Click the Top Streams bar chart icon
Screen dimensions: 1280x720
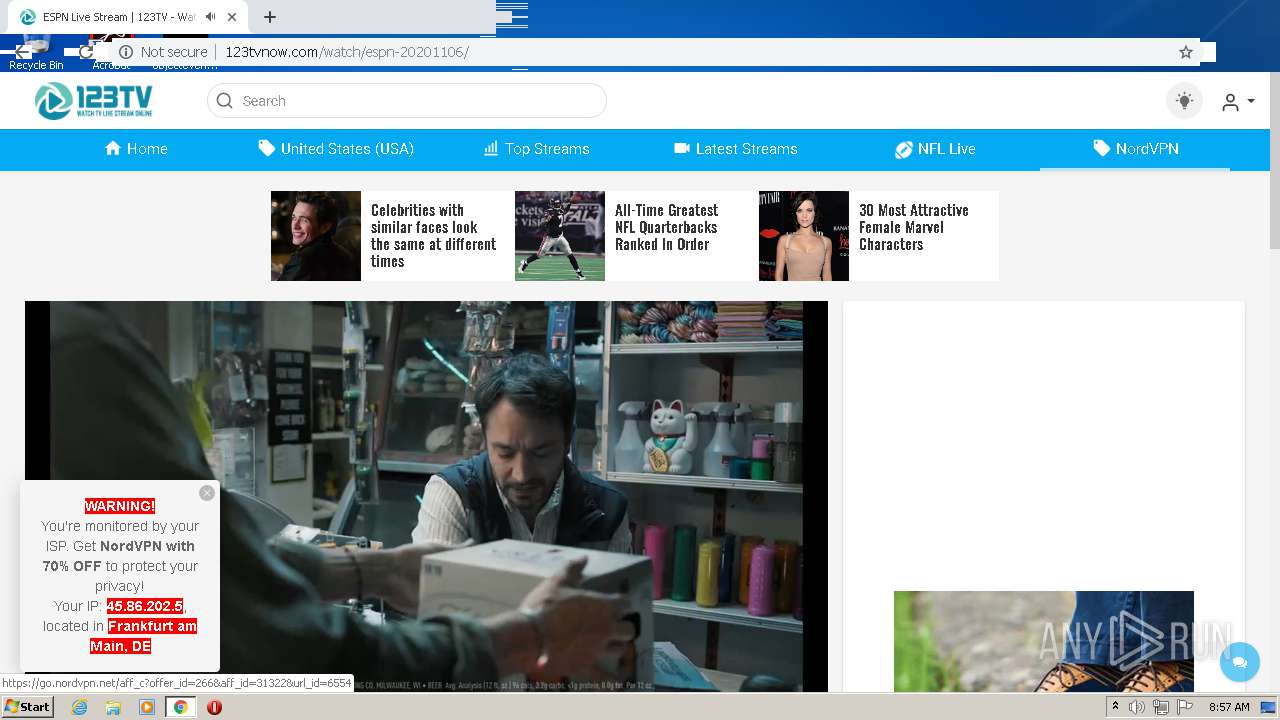pos(491,148)
